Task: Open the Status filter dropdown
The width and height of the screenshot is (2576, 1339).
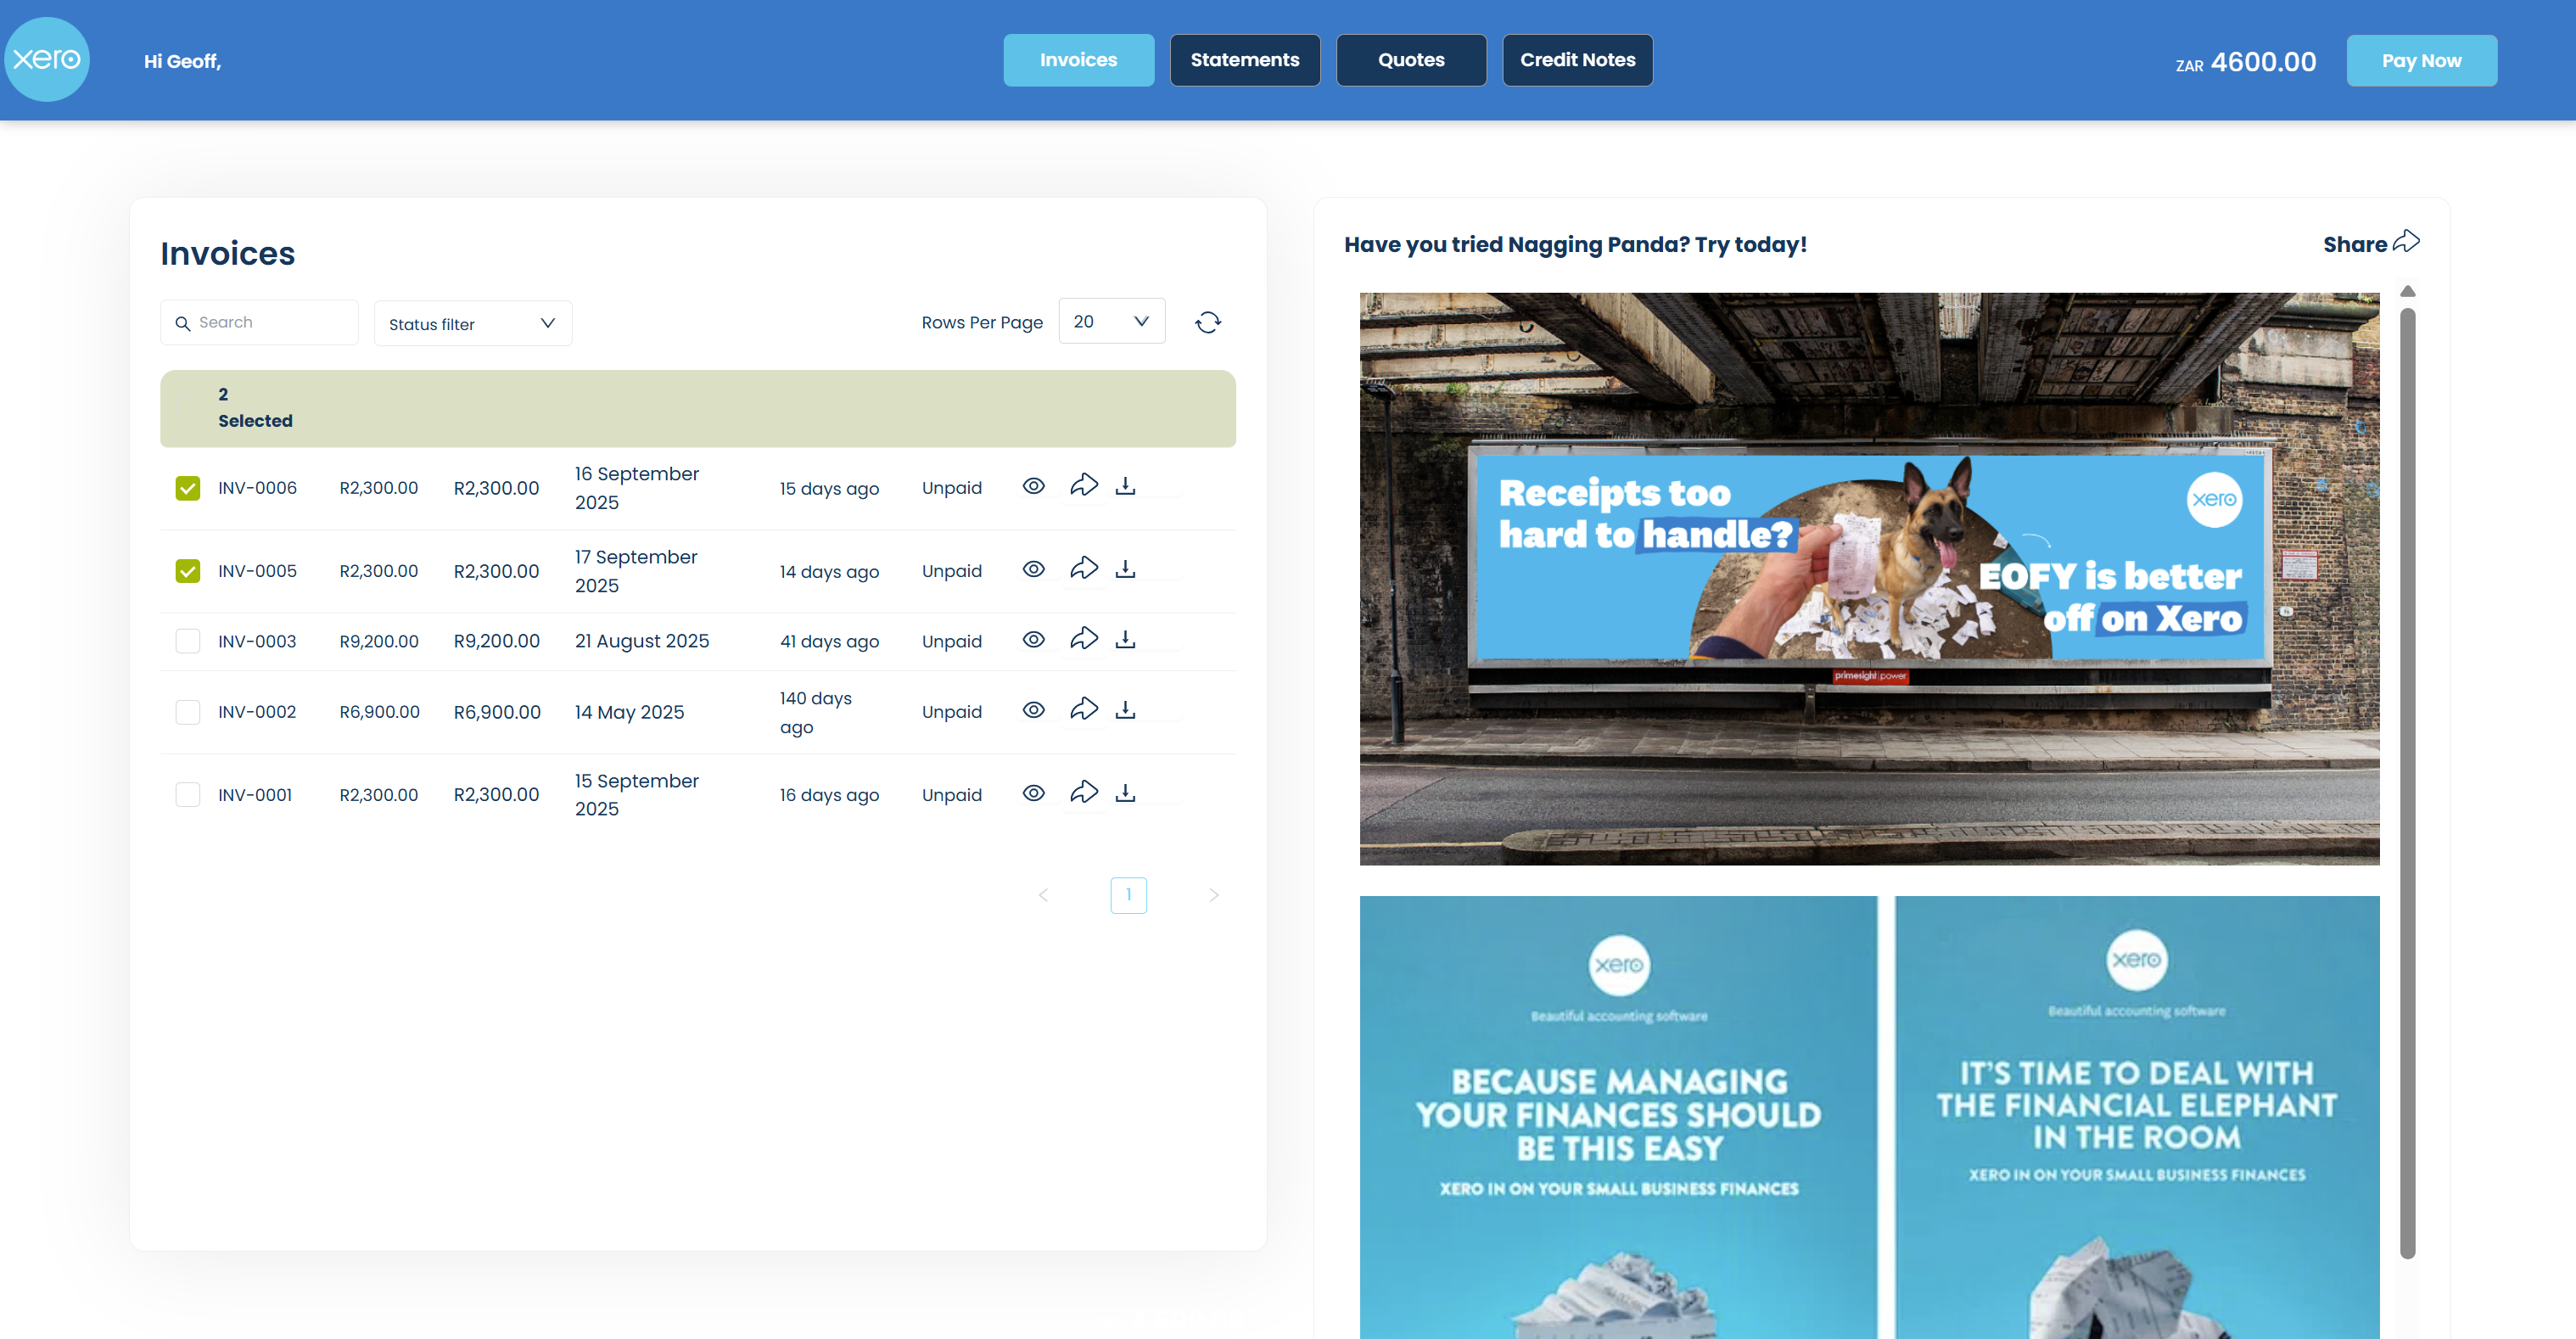Action: click(472, 324)
